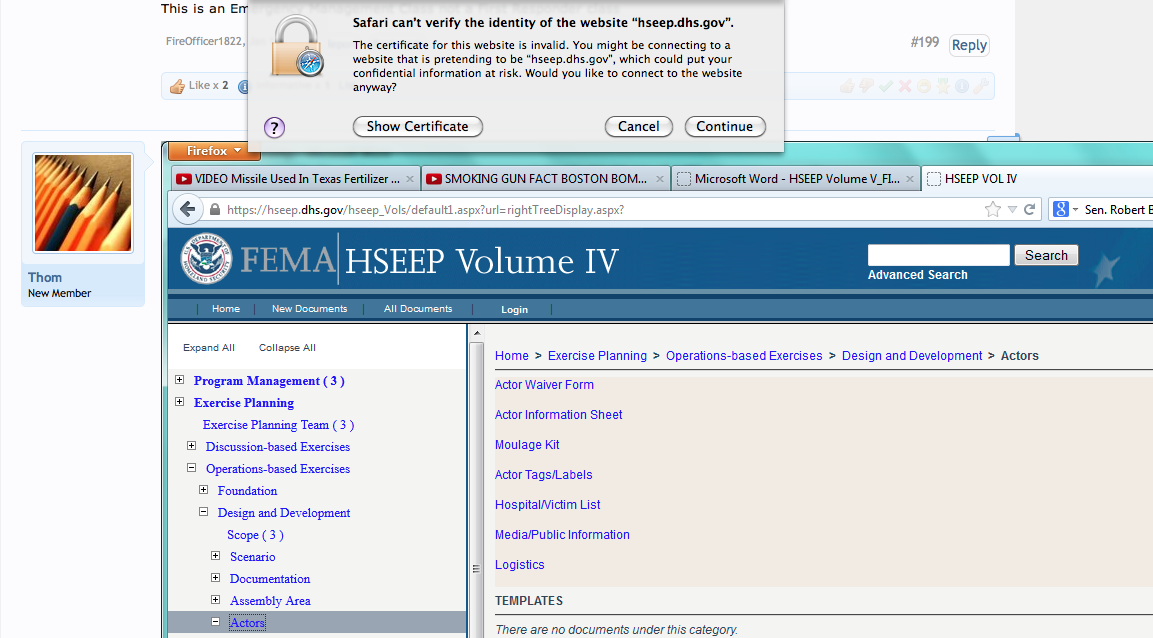Expand the Program Management tree node
The width and height of the screenshot is (1153, 638).
[180, 380]
